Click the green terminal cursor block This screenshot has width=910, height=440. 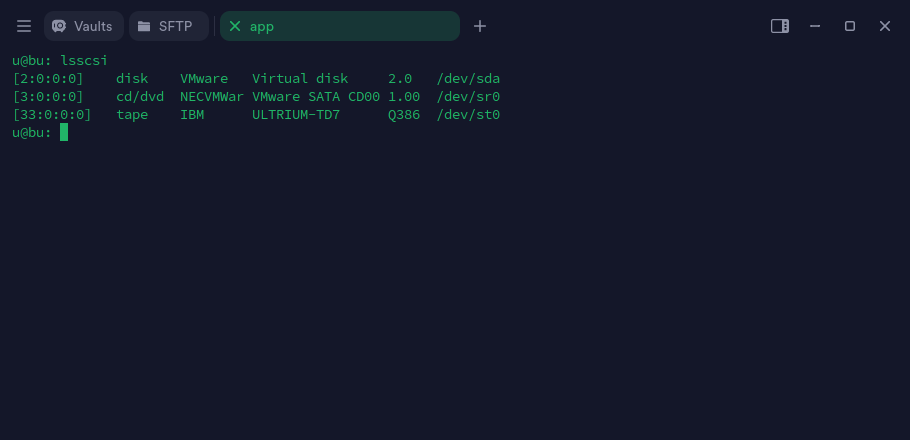64,132
